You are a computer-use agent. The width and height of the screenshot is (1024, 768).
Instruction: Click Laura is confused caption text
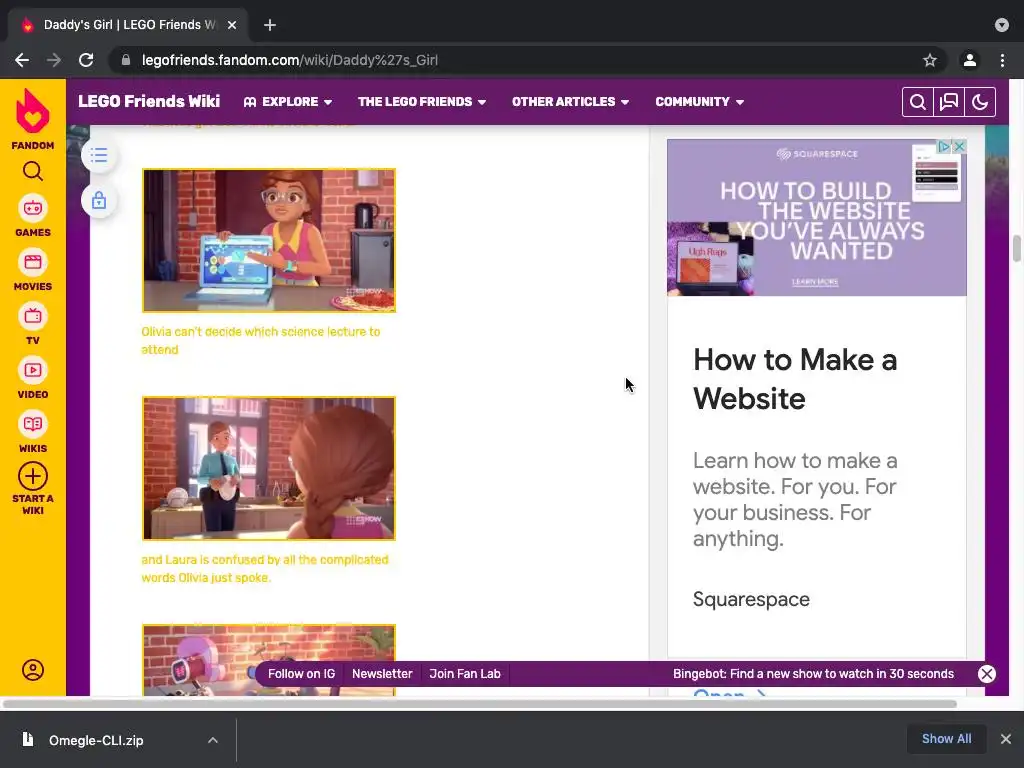tap(264, 569)
